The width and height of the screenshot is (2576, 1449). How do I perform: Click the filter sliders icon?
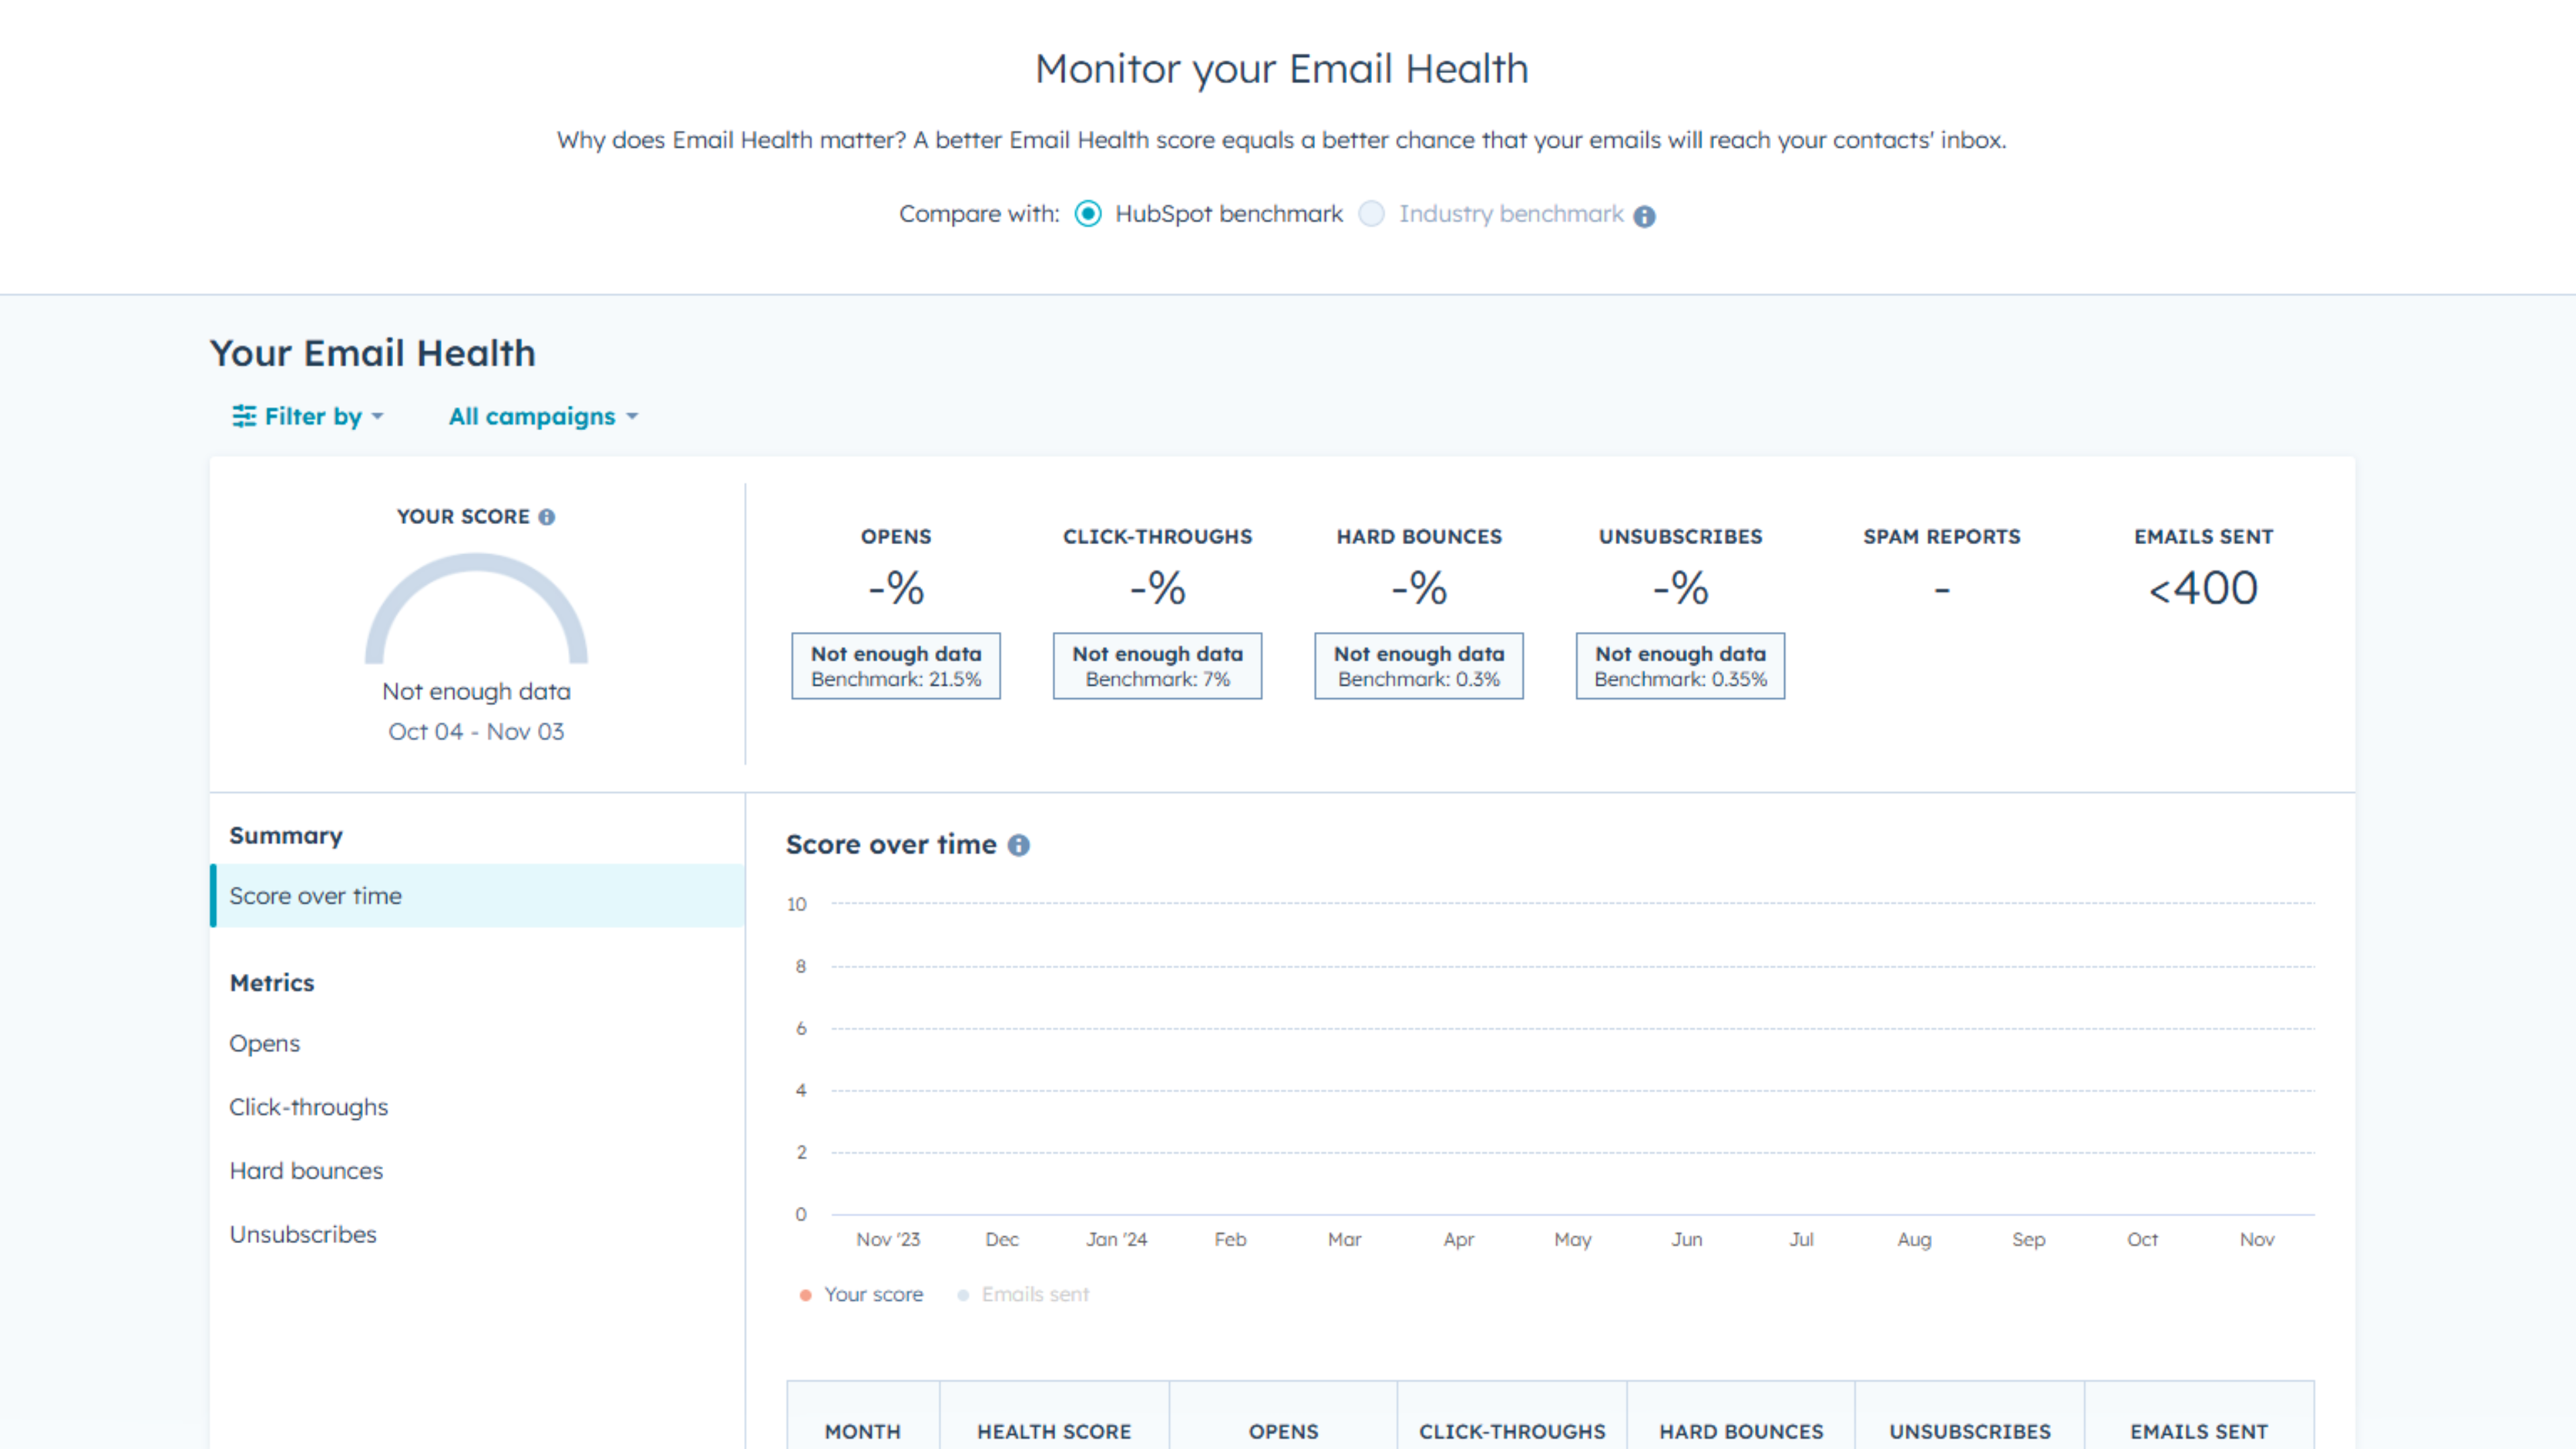pyautogui.click(x=244, y=416)
